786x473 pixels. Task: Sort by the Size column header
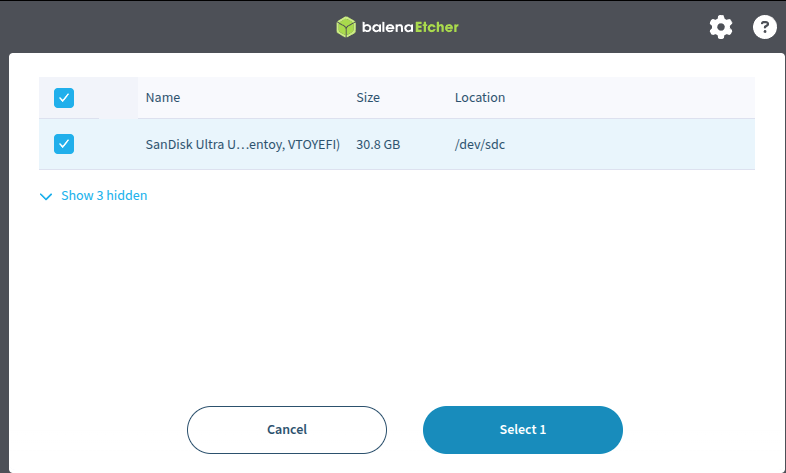(x=368, y=98)
